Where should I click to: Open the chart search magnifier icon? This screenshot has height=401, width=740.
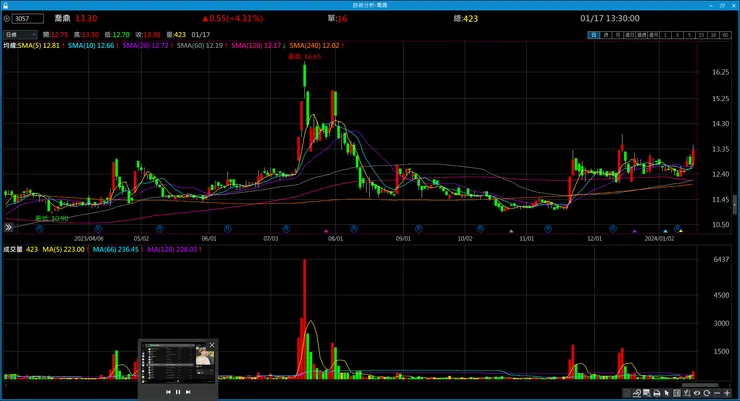[x=647, y=393]
